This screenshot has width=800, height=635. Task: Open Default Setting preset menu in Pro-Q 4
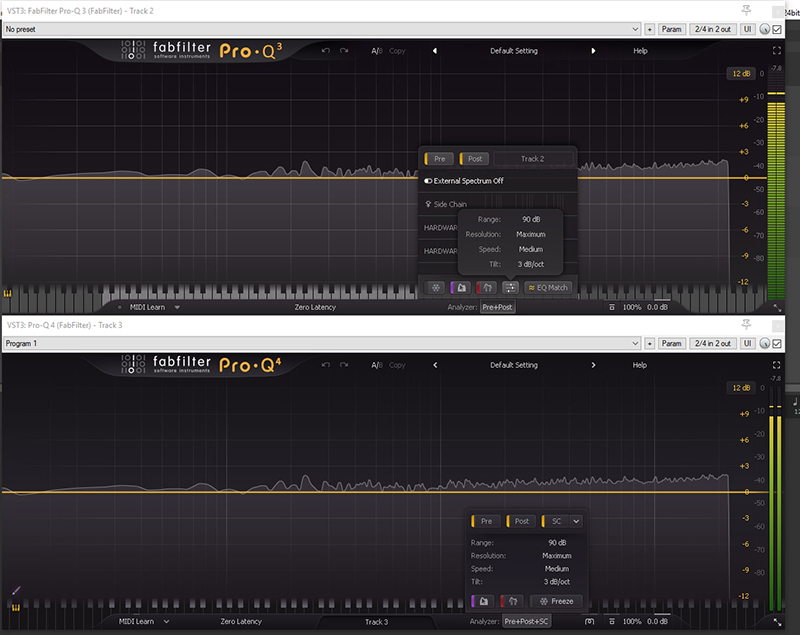pyautogui.click(x=514, y=365)
